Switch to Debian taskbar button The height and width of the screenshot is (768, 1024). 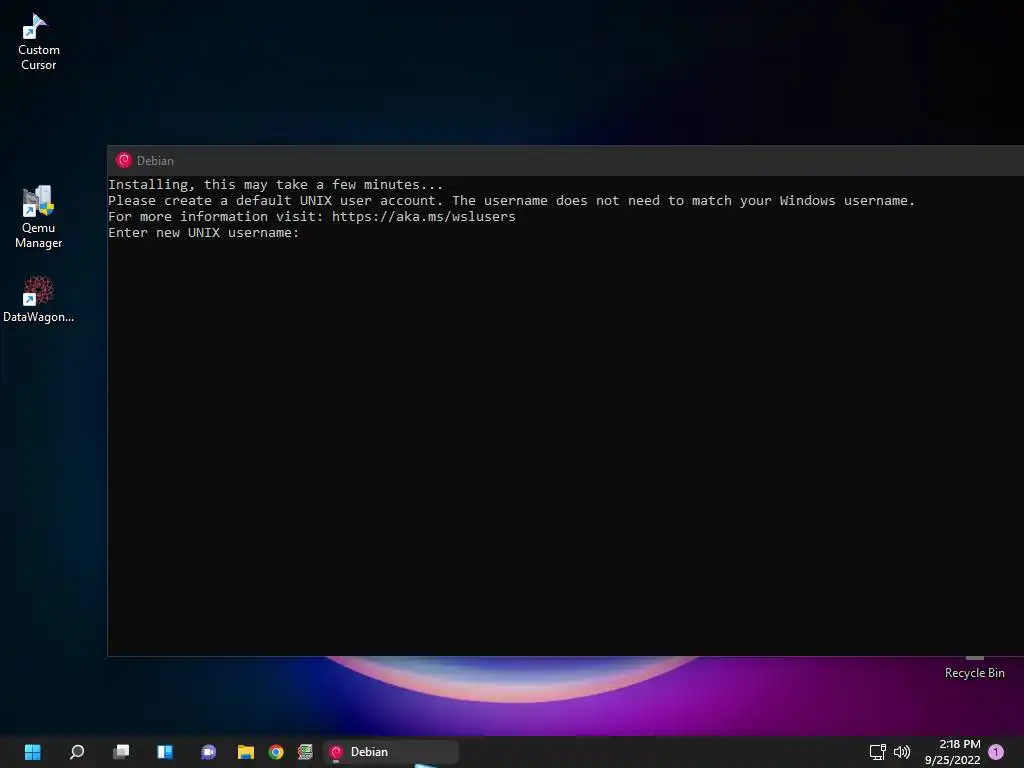pyautogui.click(x=391, y=752)
